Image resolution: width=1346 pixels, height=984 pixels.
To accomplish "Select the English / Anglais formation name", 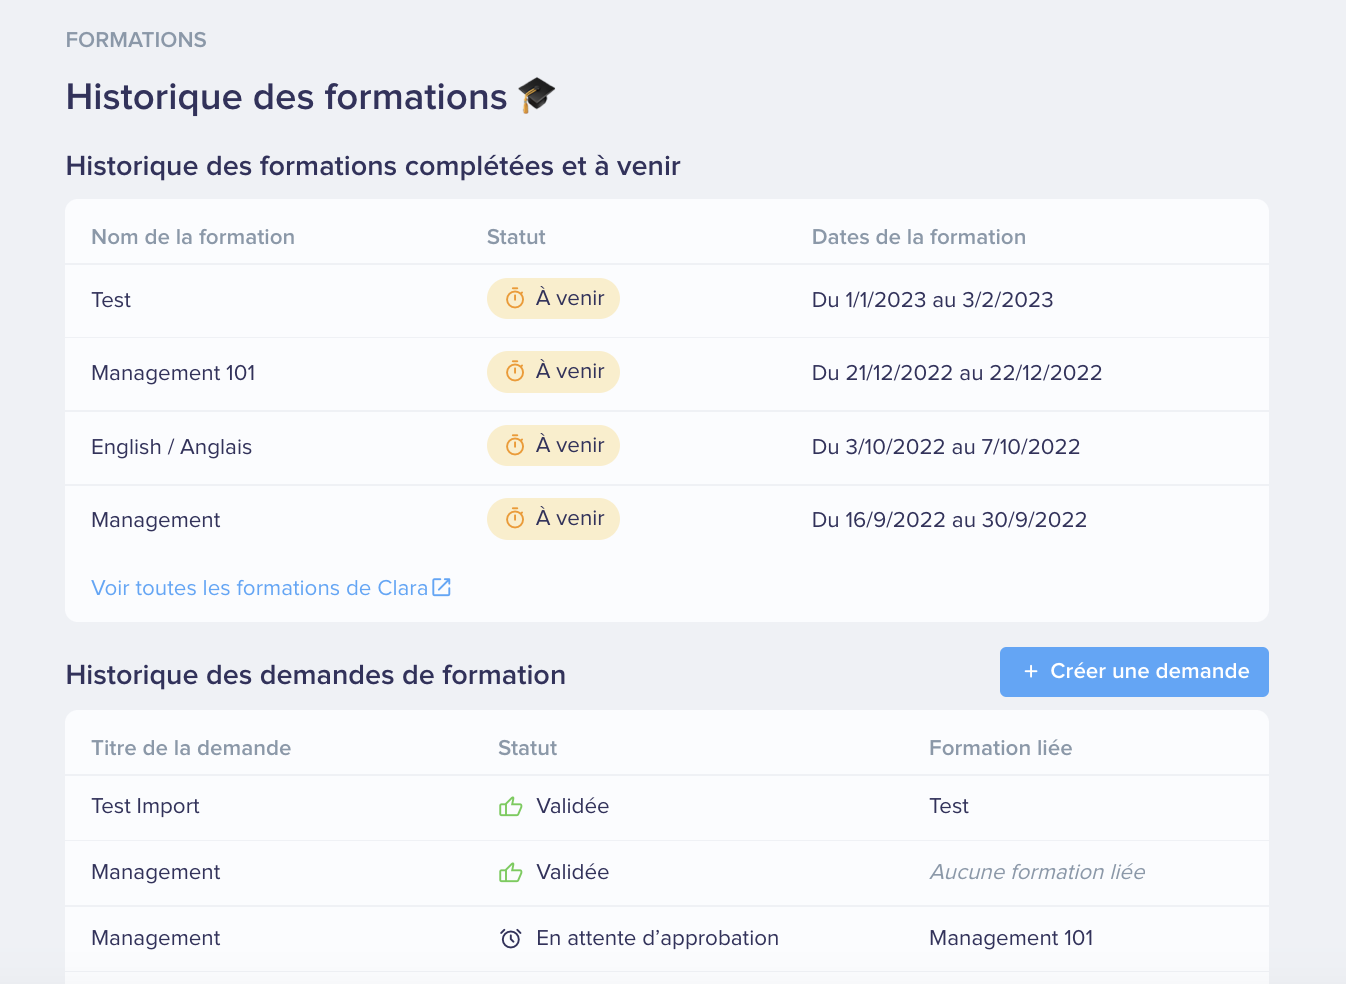I will pyautogui.click(x=171, y=447).
